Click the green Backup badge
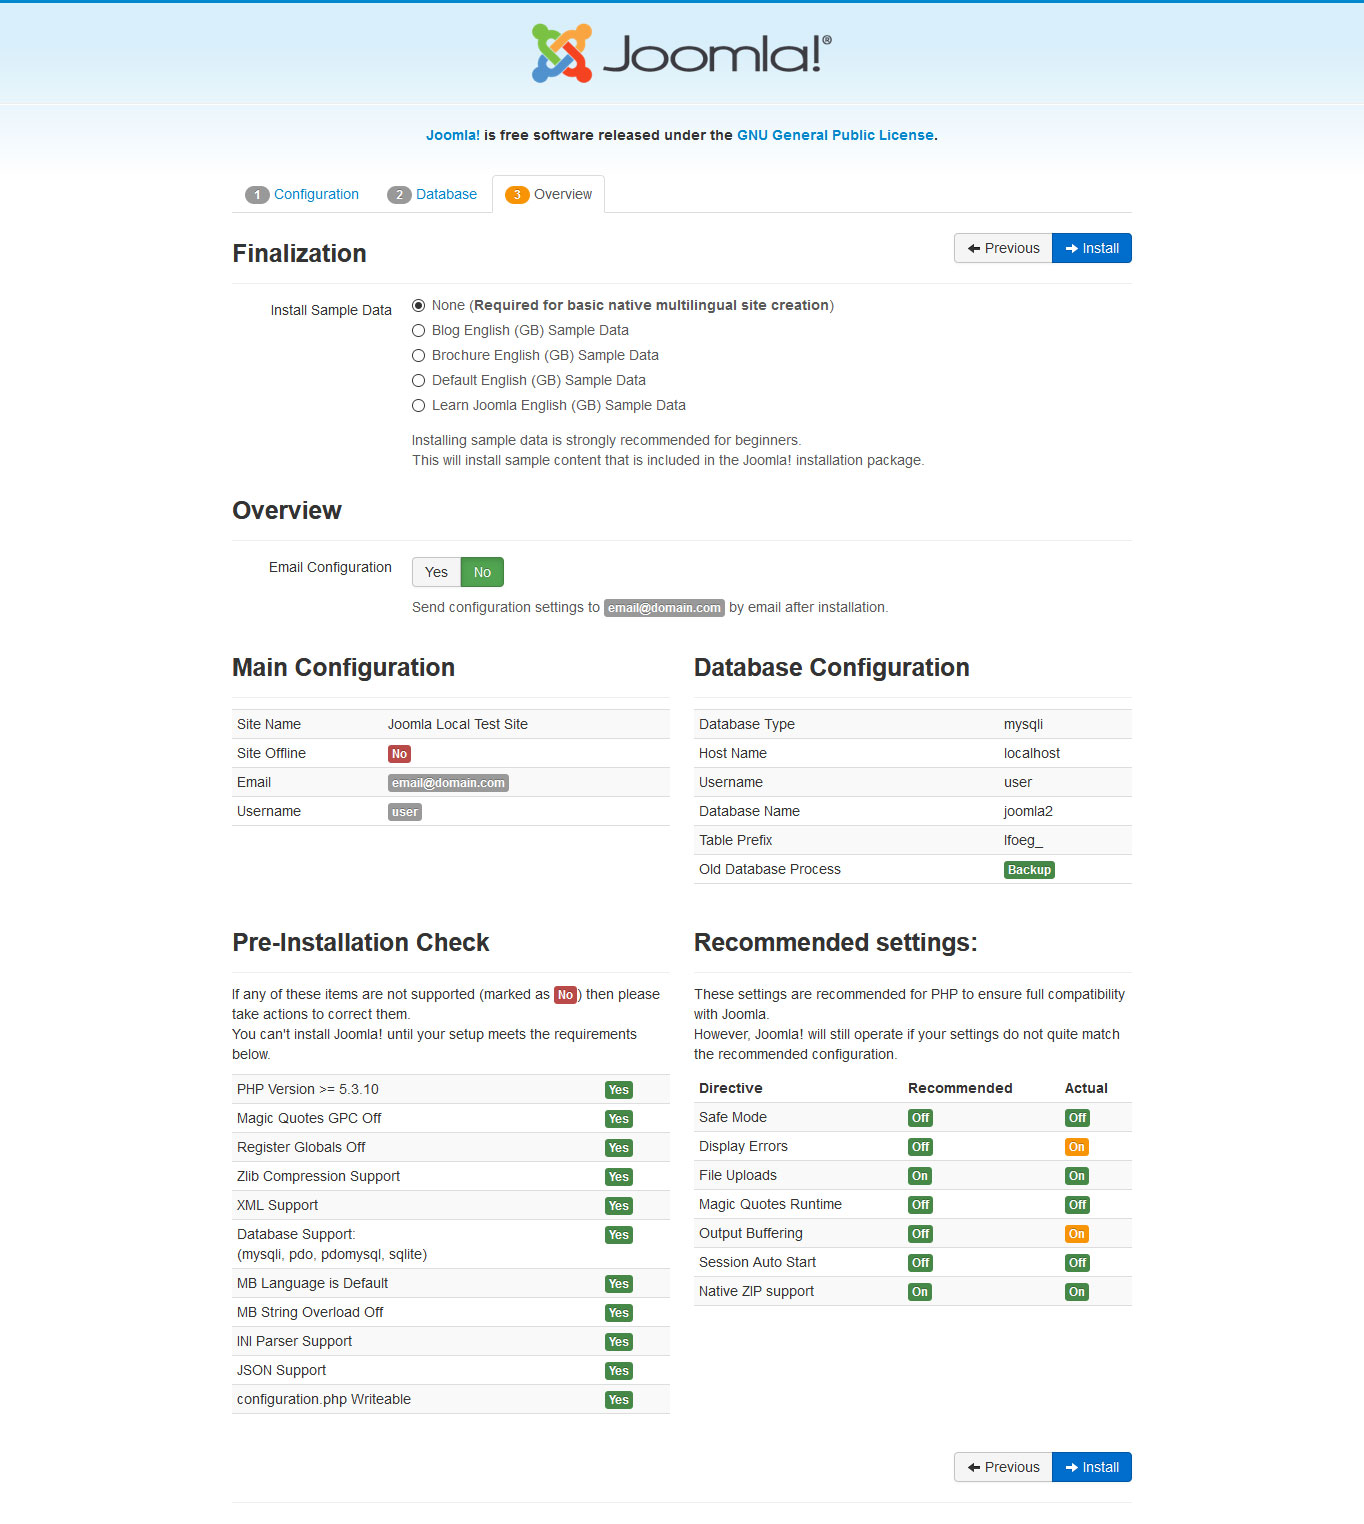 [1029, 870]
